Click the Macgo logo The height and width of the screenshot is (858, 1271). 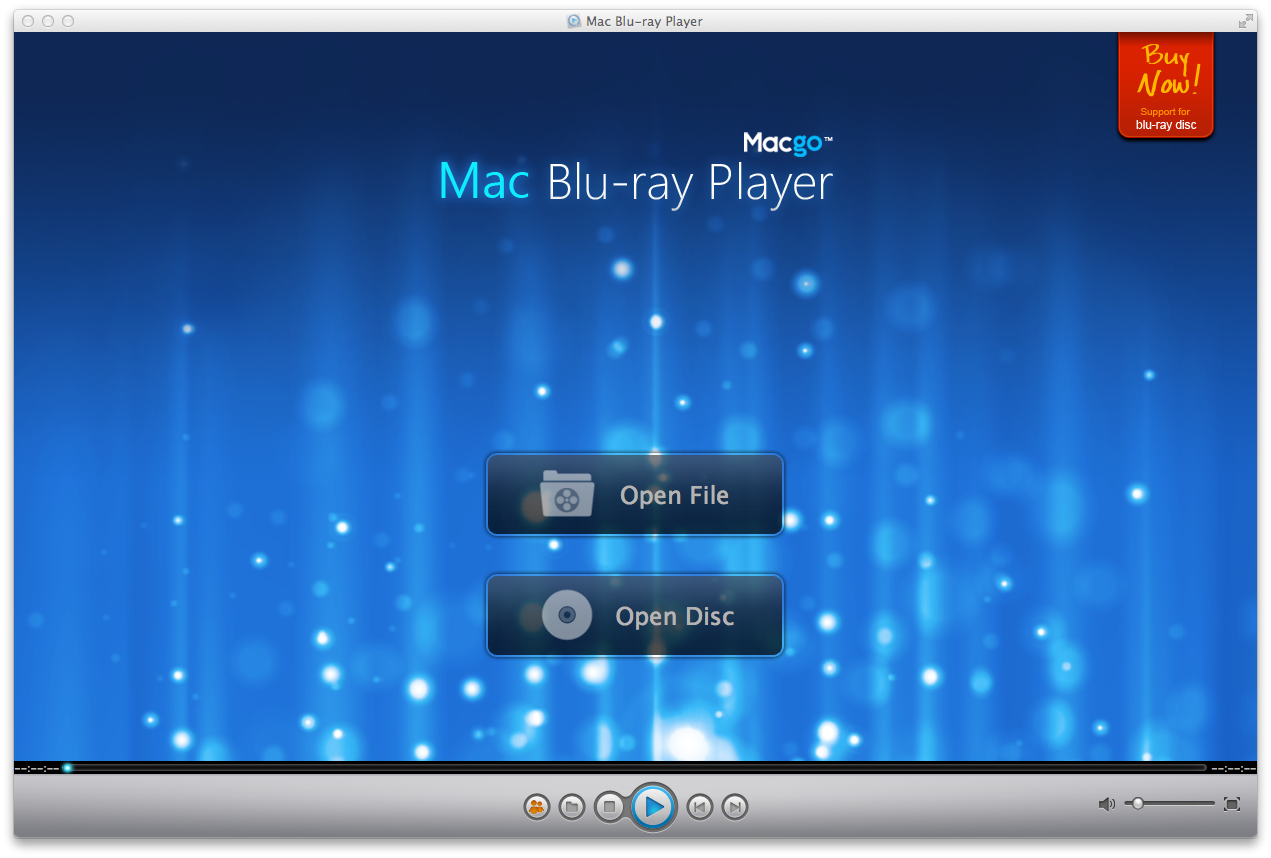coord(787,143)
